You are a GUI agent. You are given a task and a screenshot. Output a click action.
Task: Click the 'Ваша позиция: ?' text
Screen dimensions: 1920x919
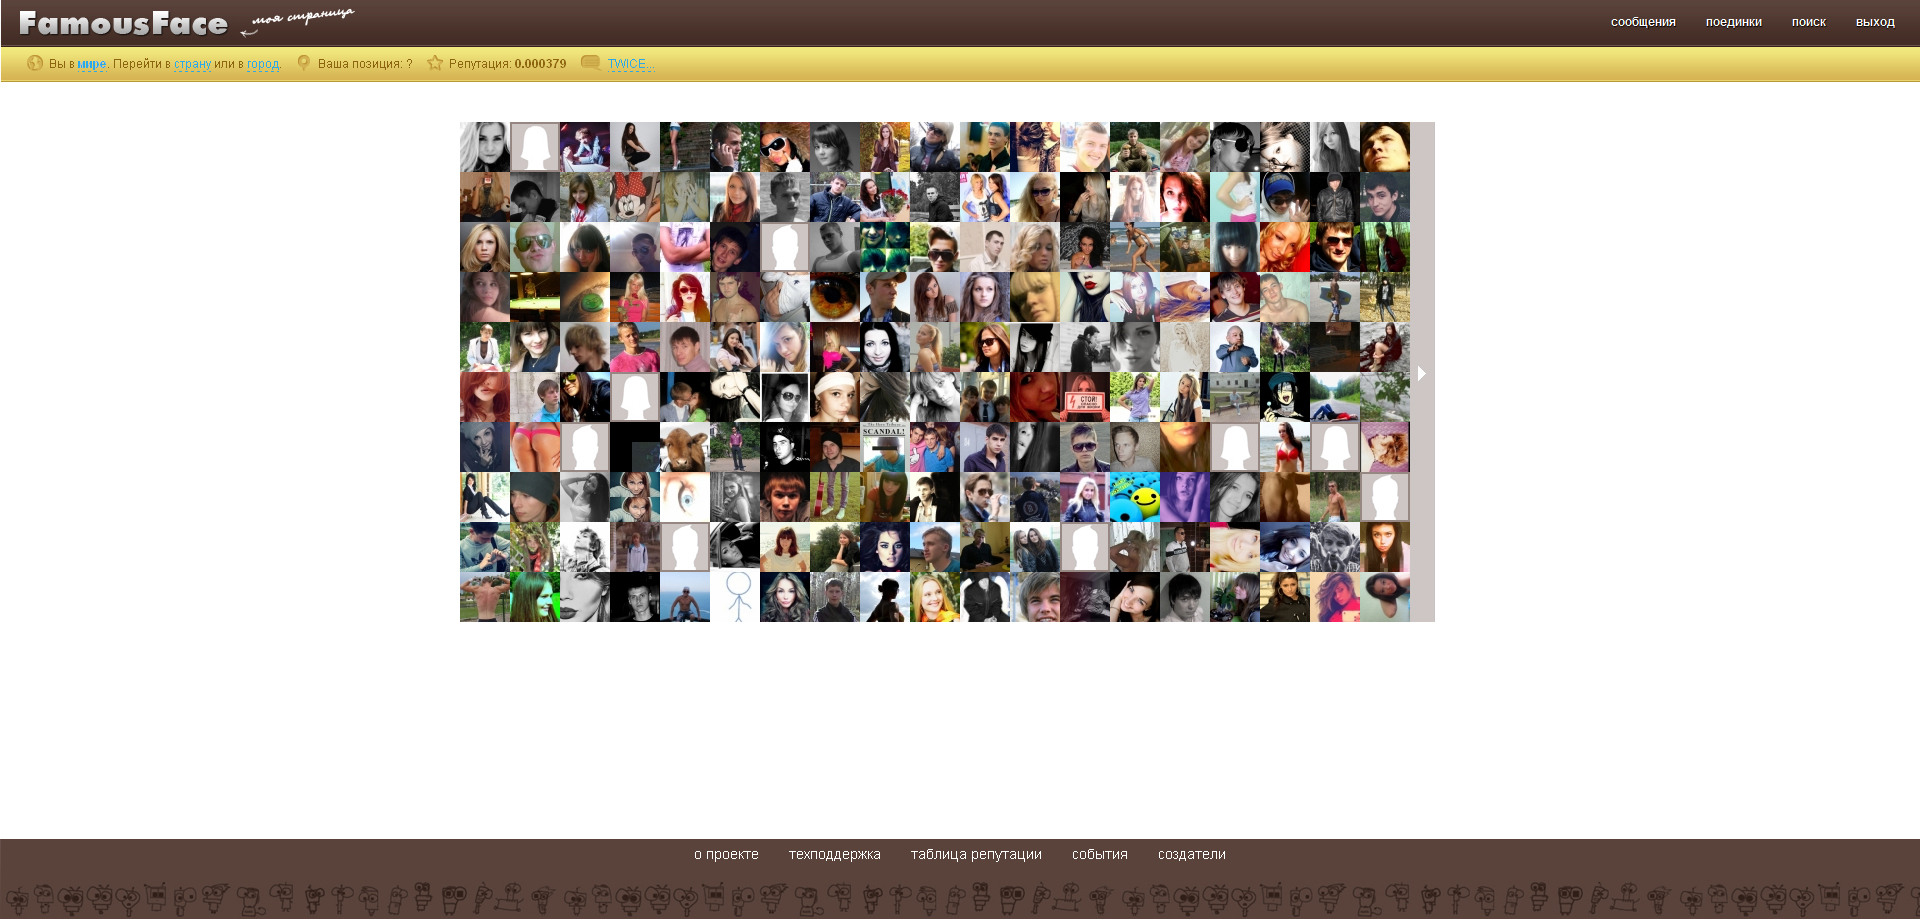[x=365, y=64]
